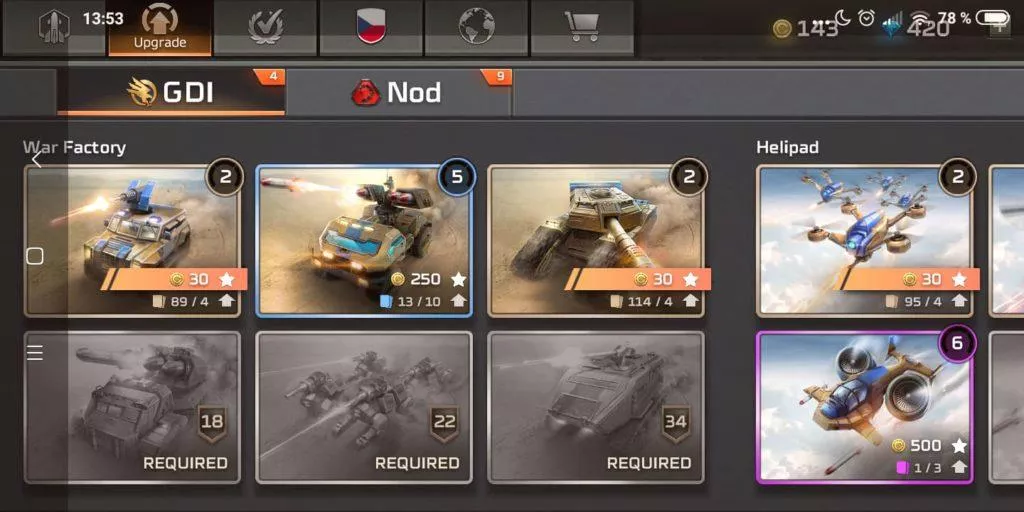1024x512 pixels.
Task: Tap the locked unit requiring level 18
Action: pos(133,408)
